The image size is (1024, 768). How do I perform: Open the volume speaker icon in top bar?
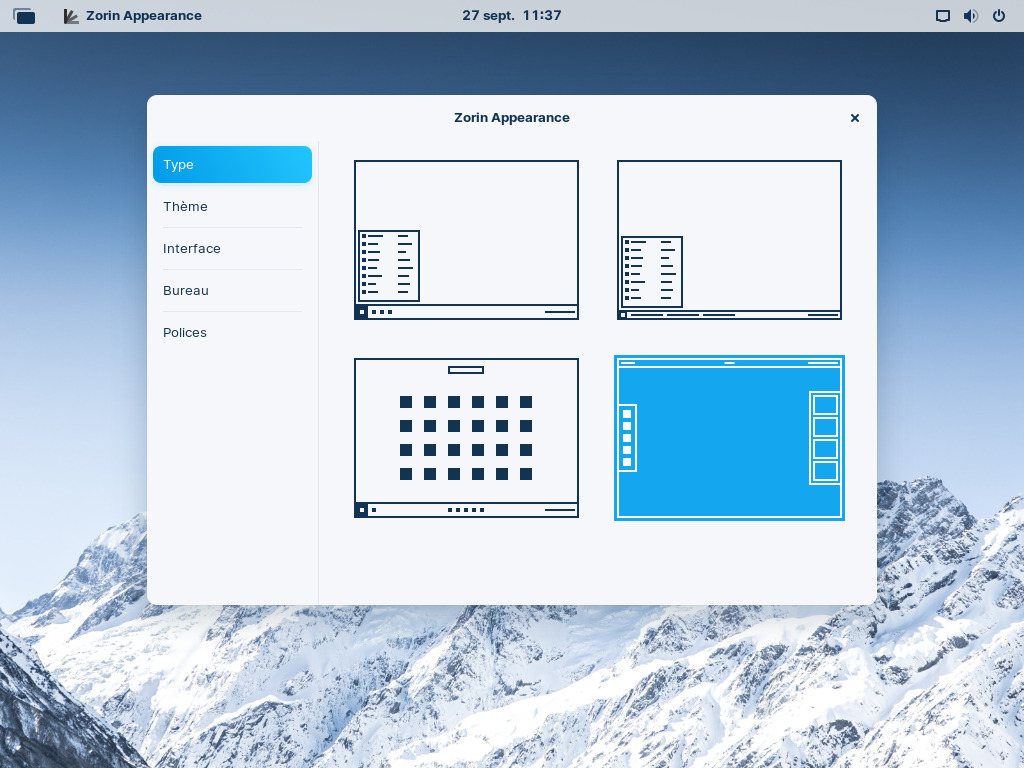point(971,16)
